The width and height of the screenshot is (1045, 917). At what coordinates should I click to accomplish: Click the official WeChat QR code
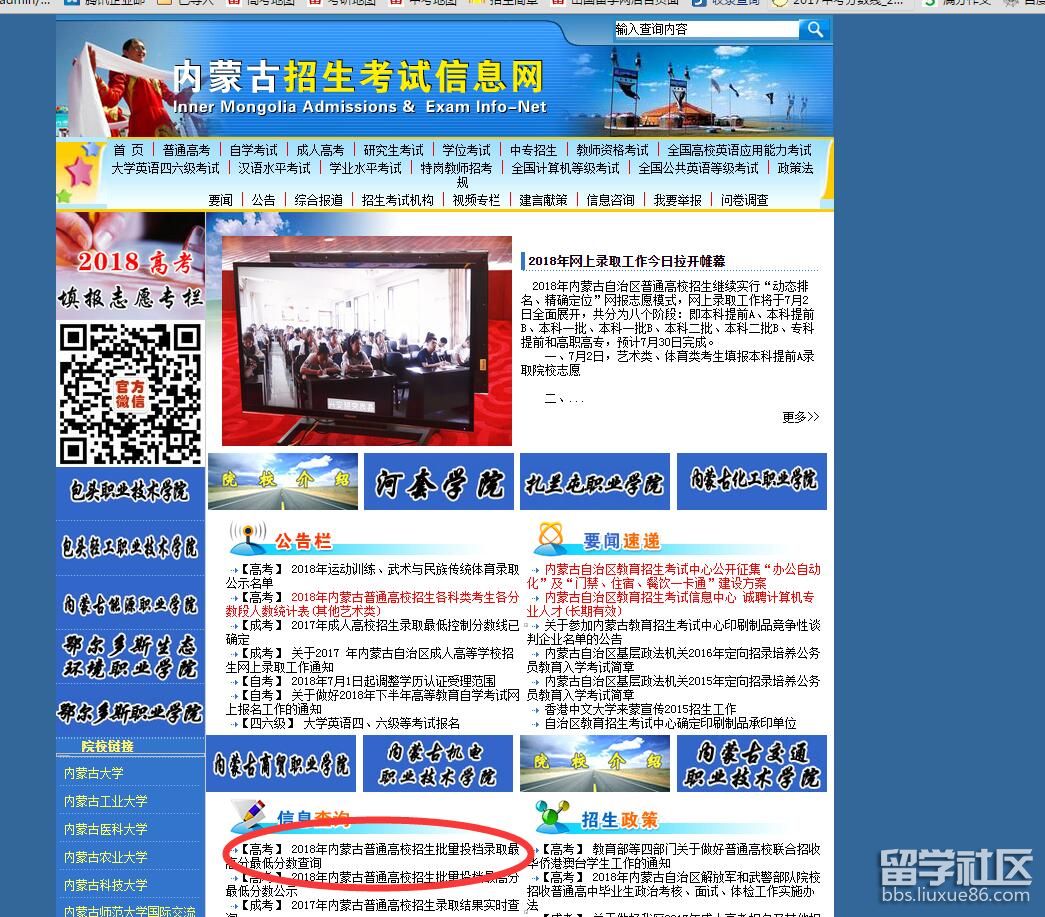pyautogui.click(x=130, y=394)
